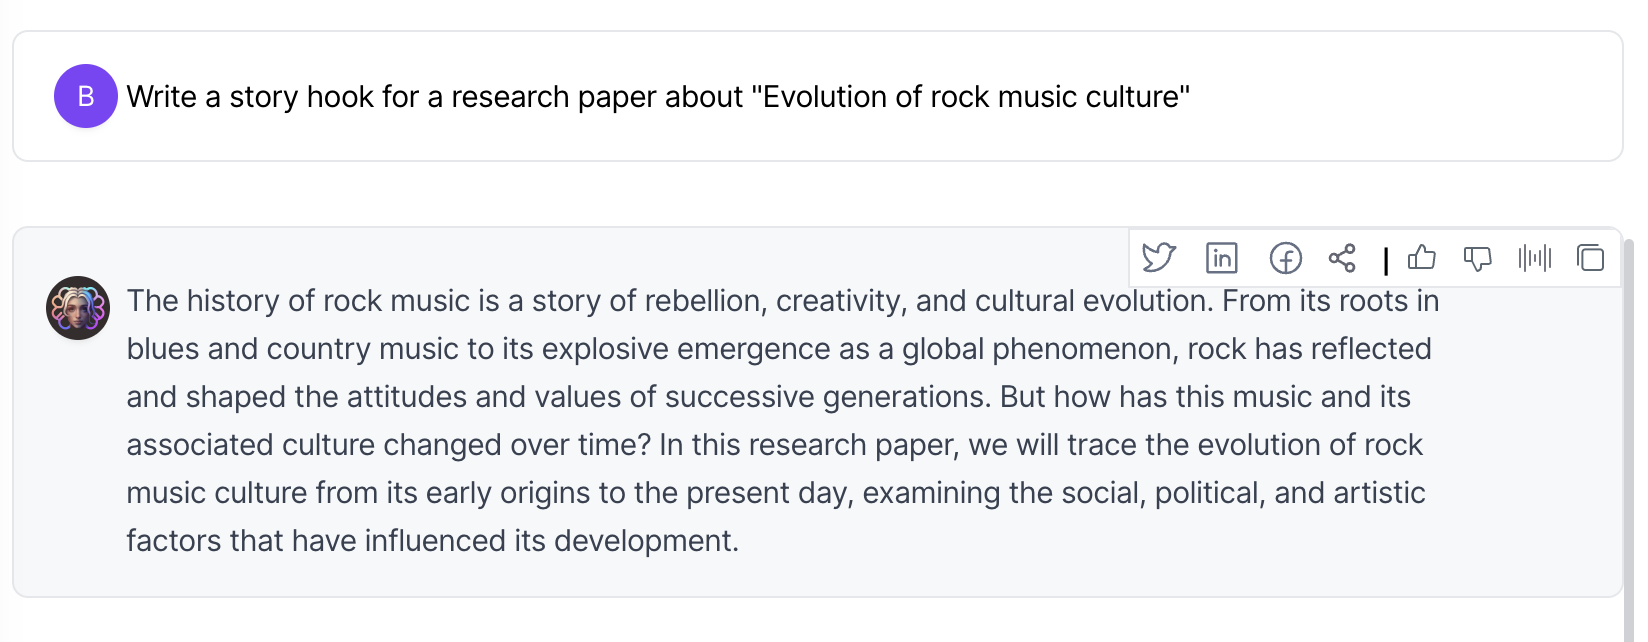Give the response a thumbs up
1648x642 pixels.
coord(1421,258)
